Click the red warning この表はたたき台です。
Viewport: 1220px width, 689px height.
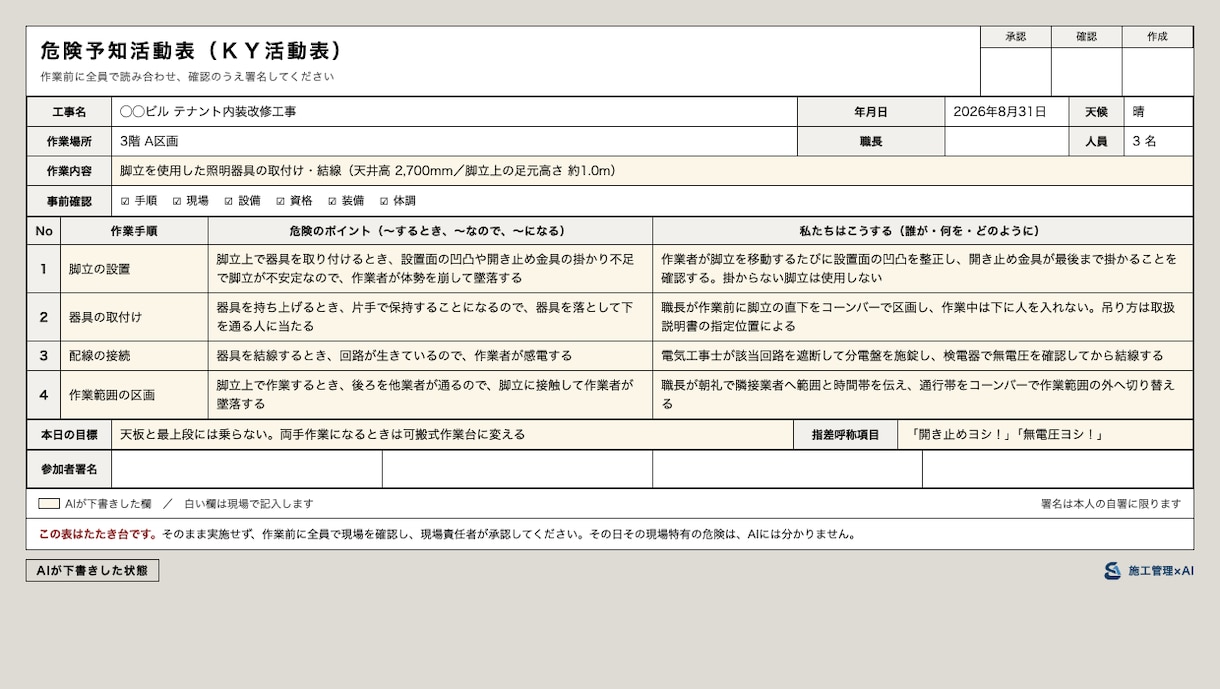click(98, 534)
